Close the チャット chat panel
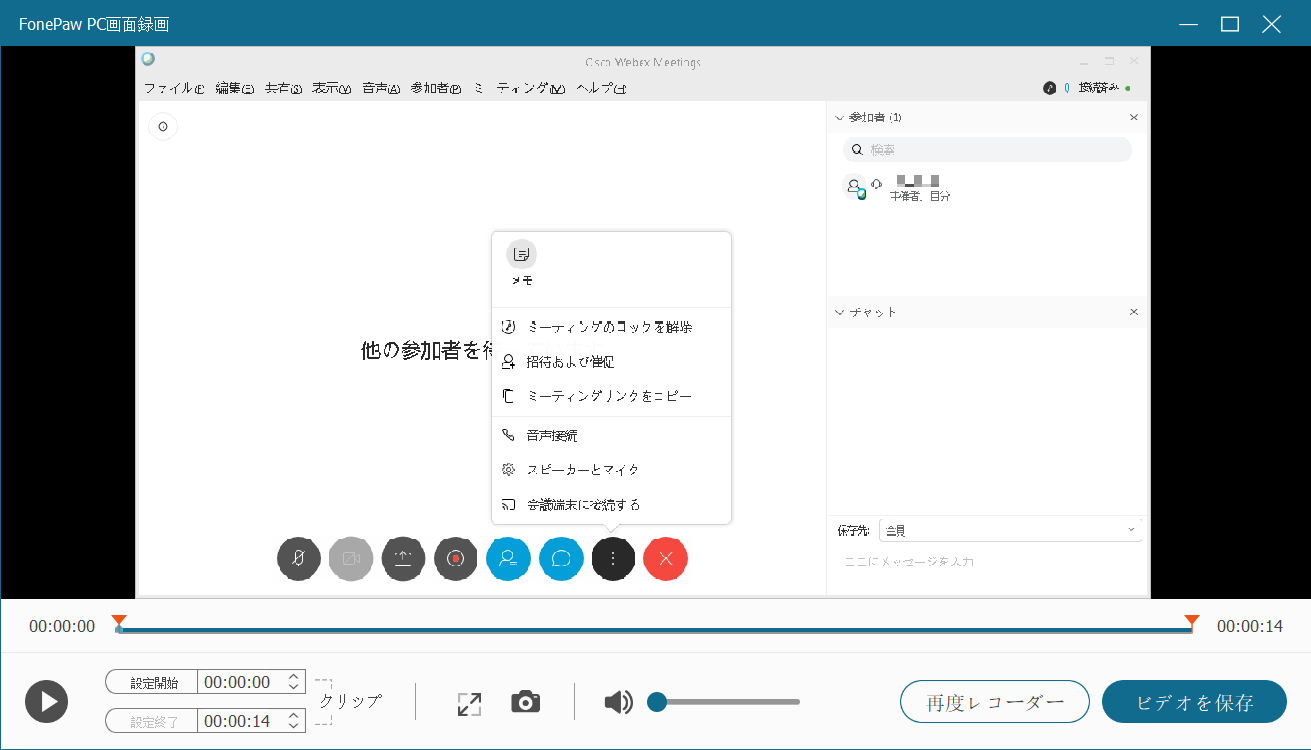 [1134, 312]
